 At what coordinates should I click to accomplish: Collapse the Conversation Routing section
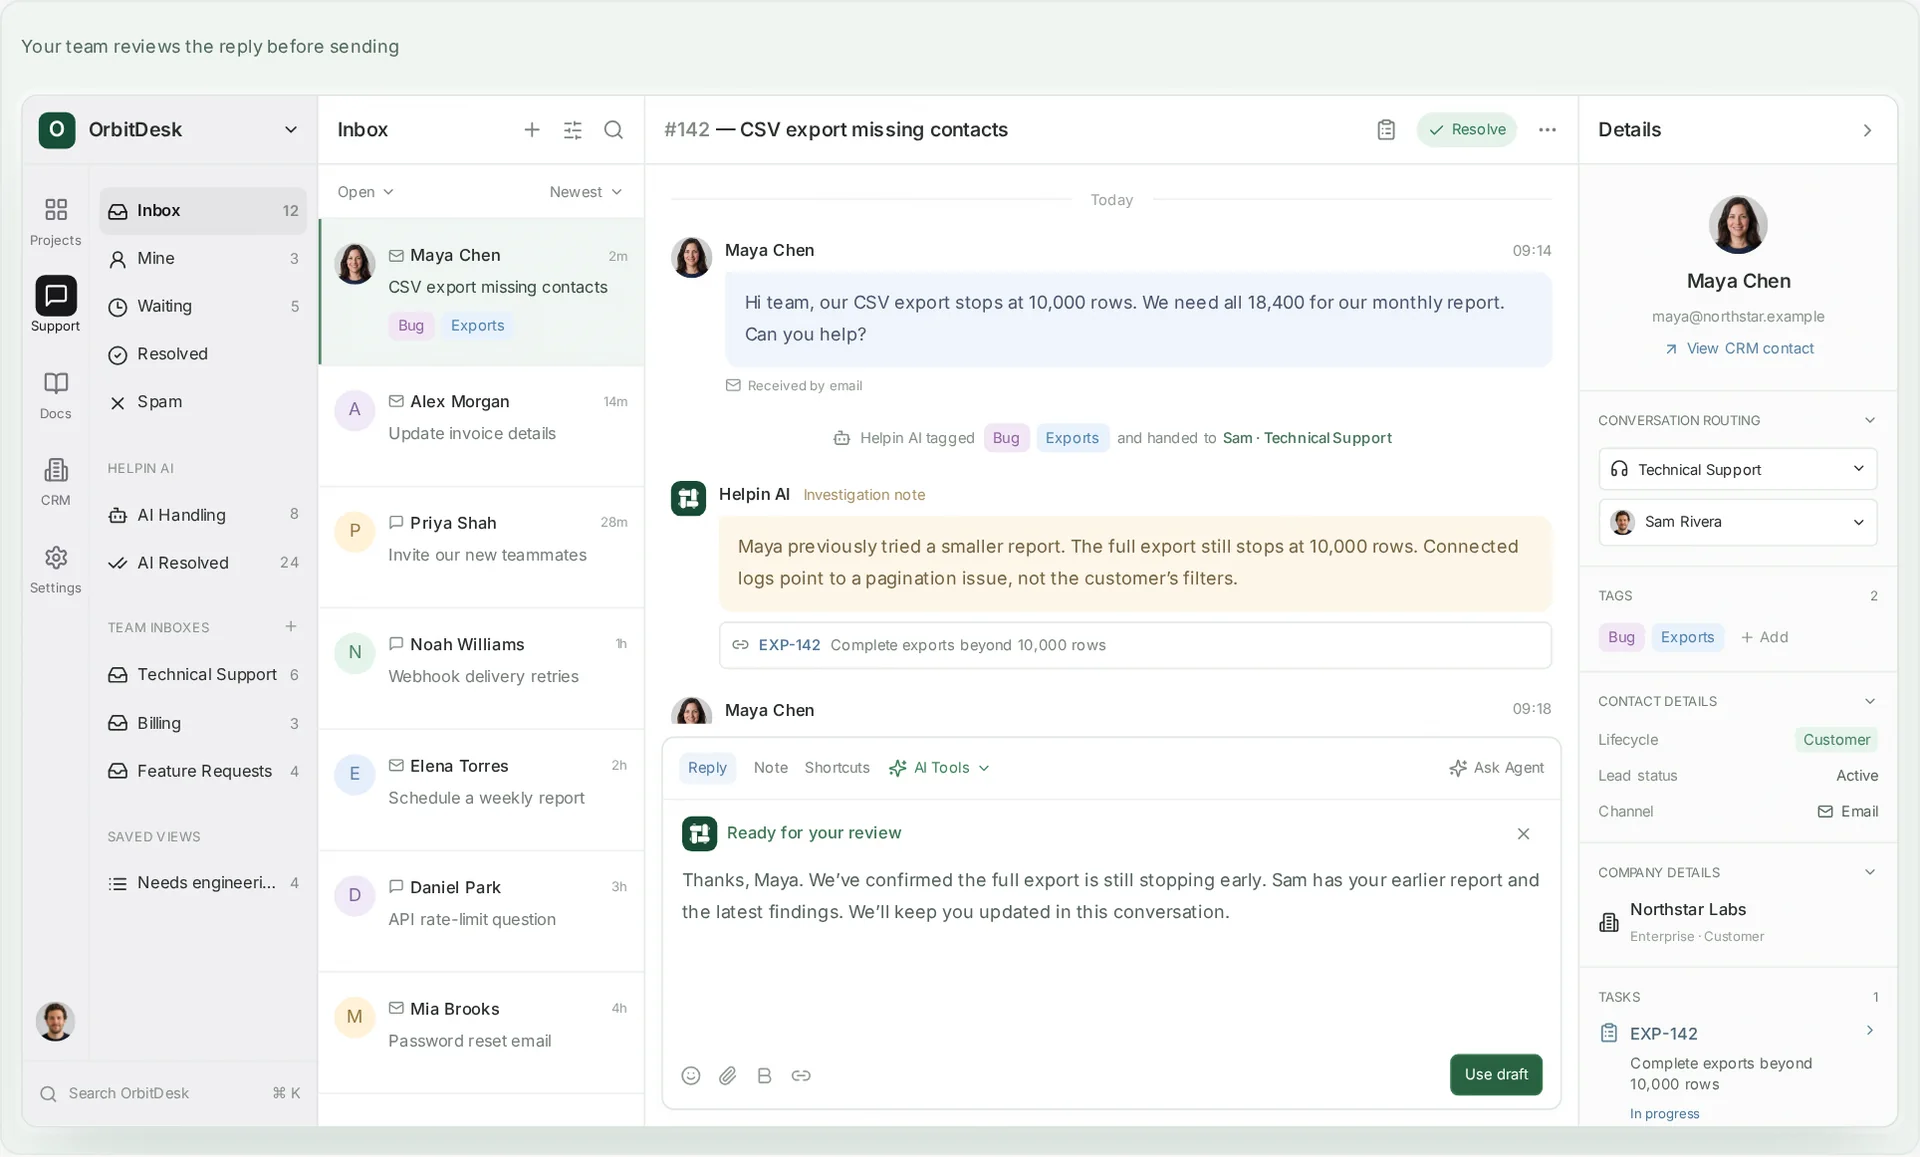click(1869, 421)
